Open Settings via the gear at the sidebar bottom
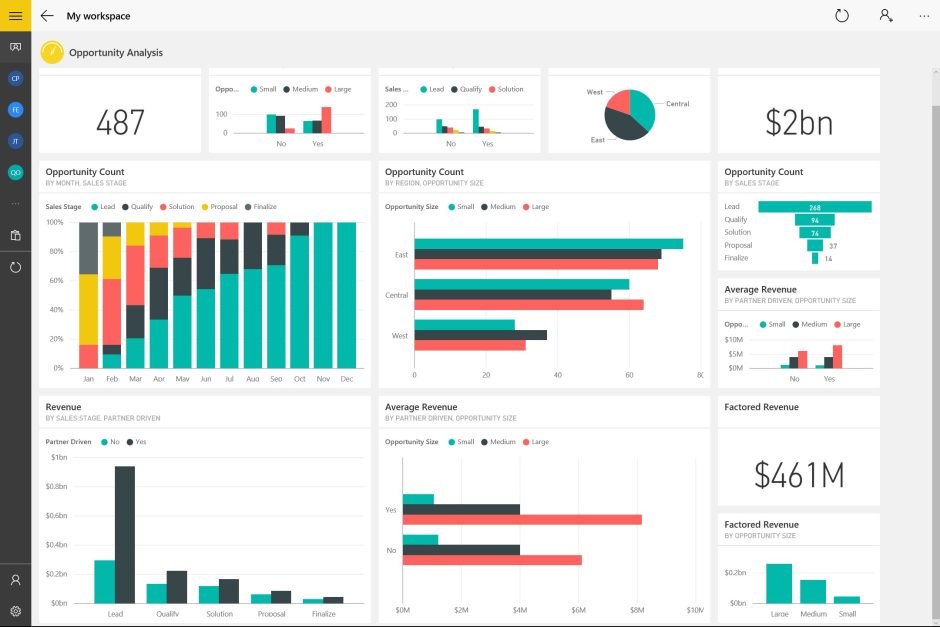 tap(15, 608)
